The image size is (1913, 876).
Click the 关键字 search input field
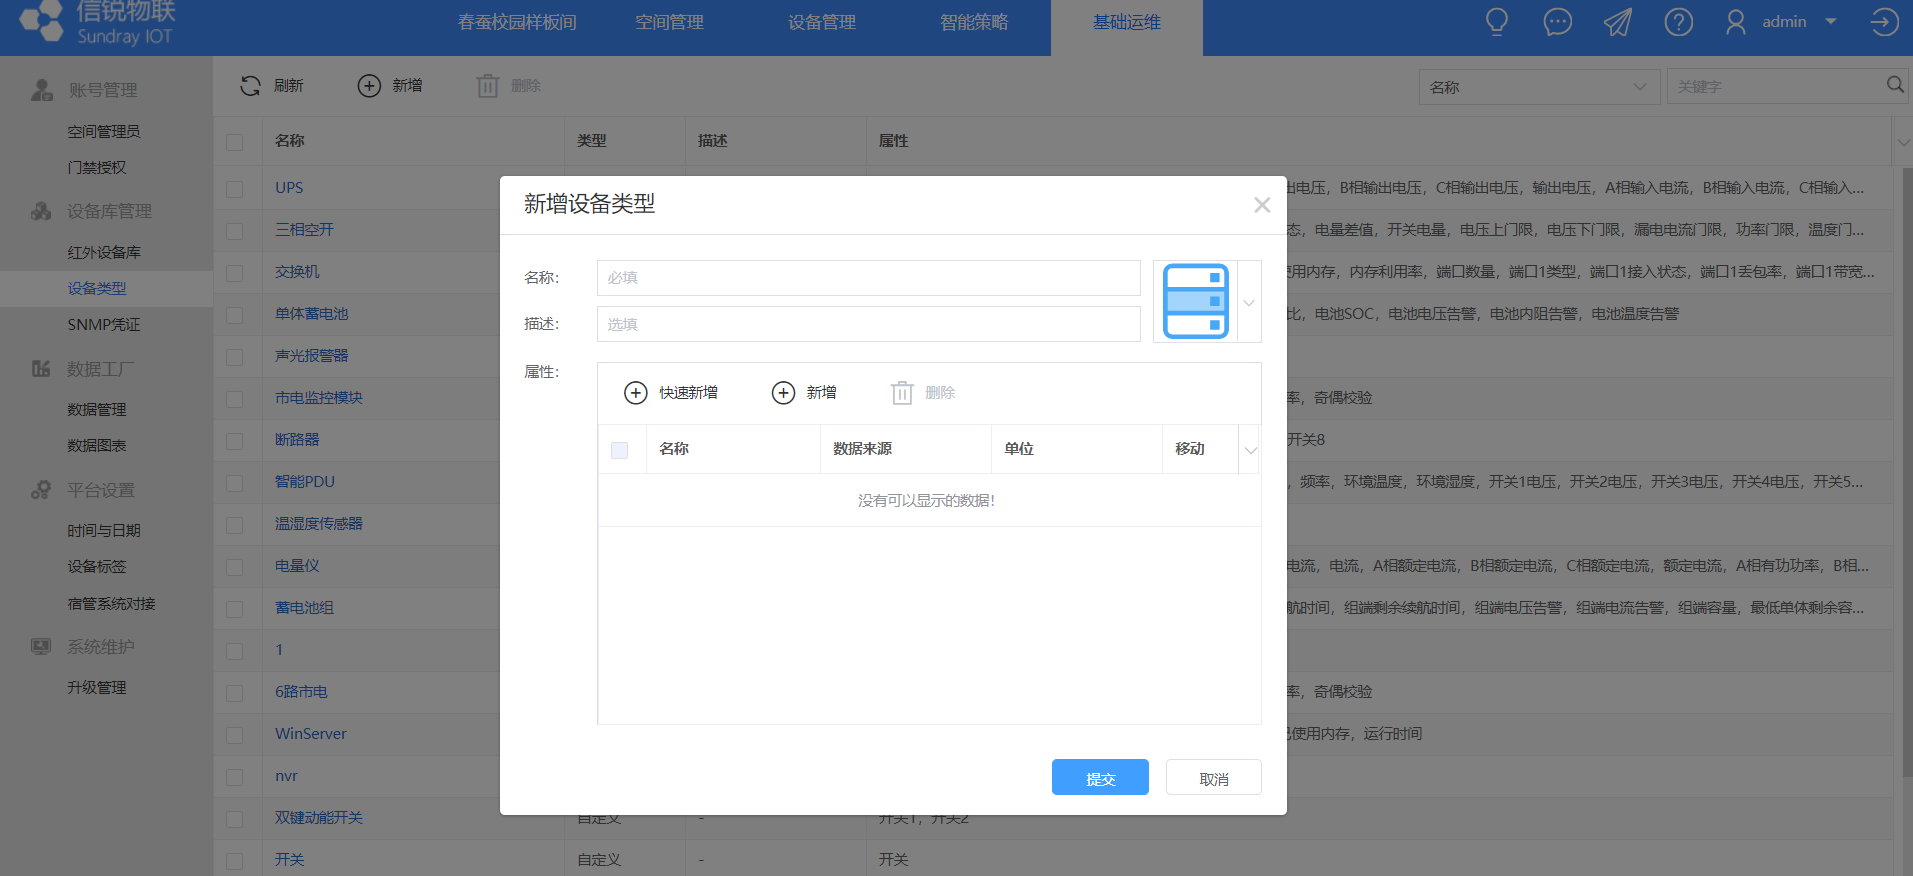tap(1775, 87)
